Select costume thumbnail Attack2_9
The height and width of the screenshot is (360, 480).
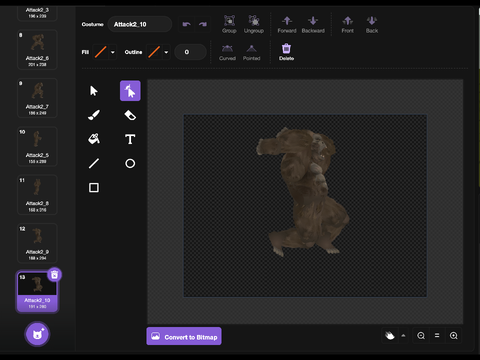37,243
